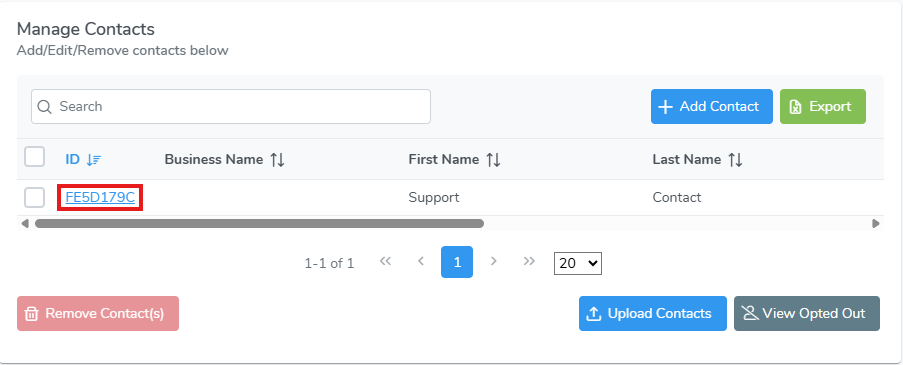
Task: Open the View Opted Out list
Action: point(807,314)
